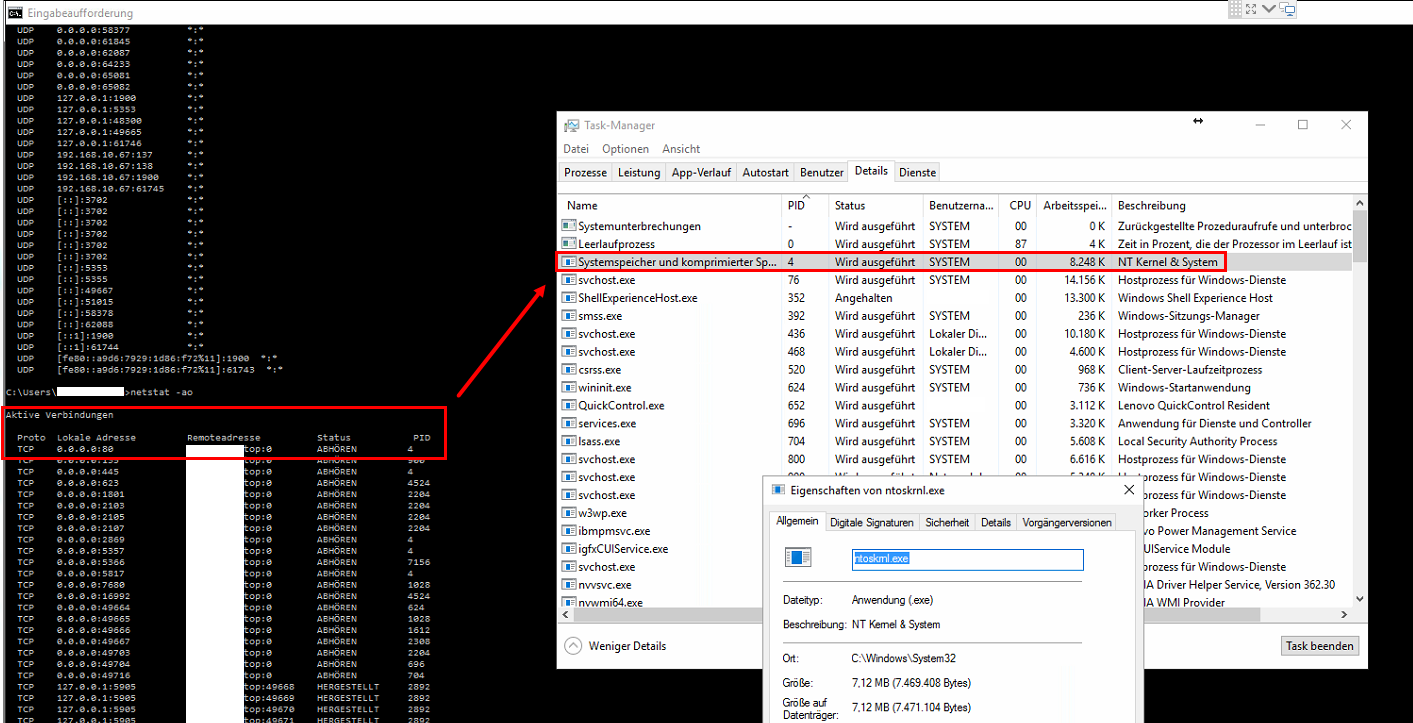Click the ntoskrnl.exe filename text field

click(965, 559)
